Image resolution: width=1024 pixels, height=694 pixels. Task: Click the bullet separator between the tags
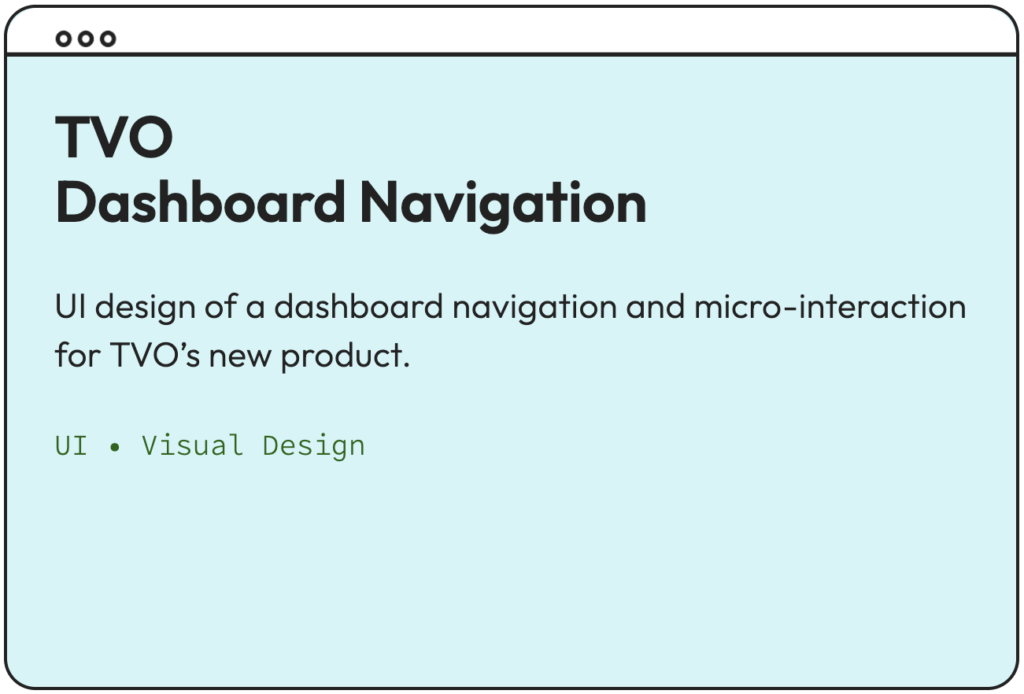pos(114,446)
